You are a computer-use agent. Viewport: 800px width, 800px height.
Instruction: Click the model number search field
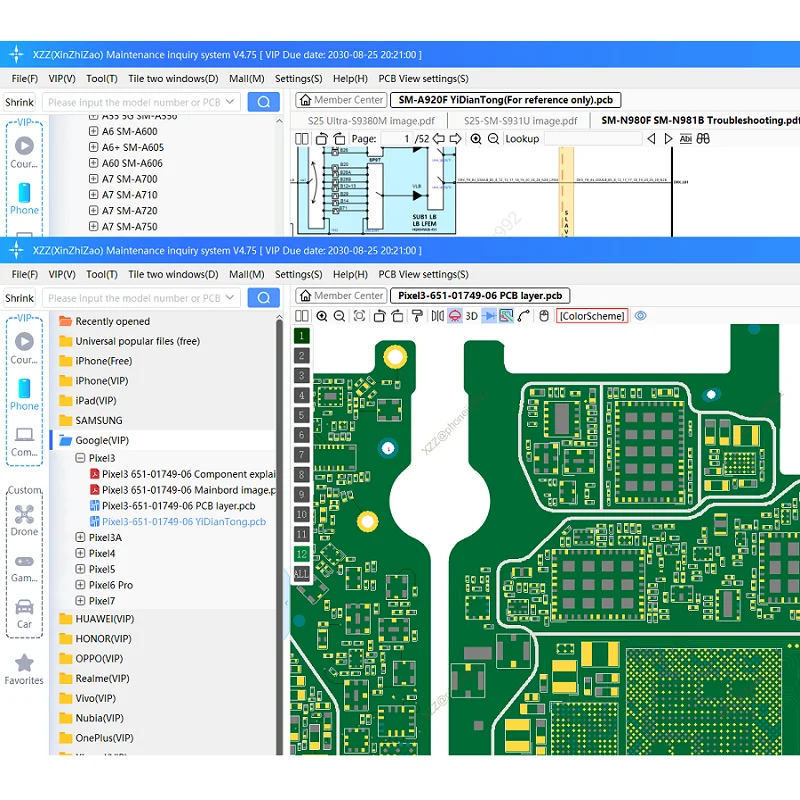click(140, 297)
